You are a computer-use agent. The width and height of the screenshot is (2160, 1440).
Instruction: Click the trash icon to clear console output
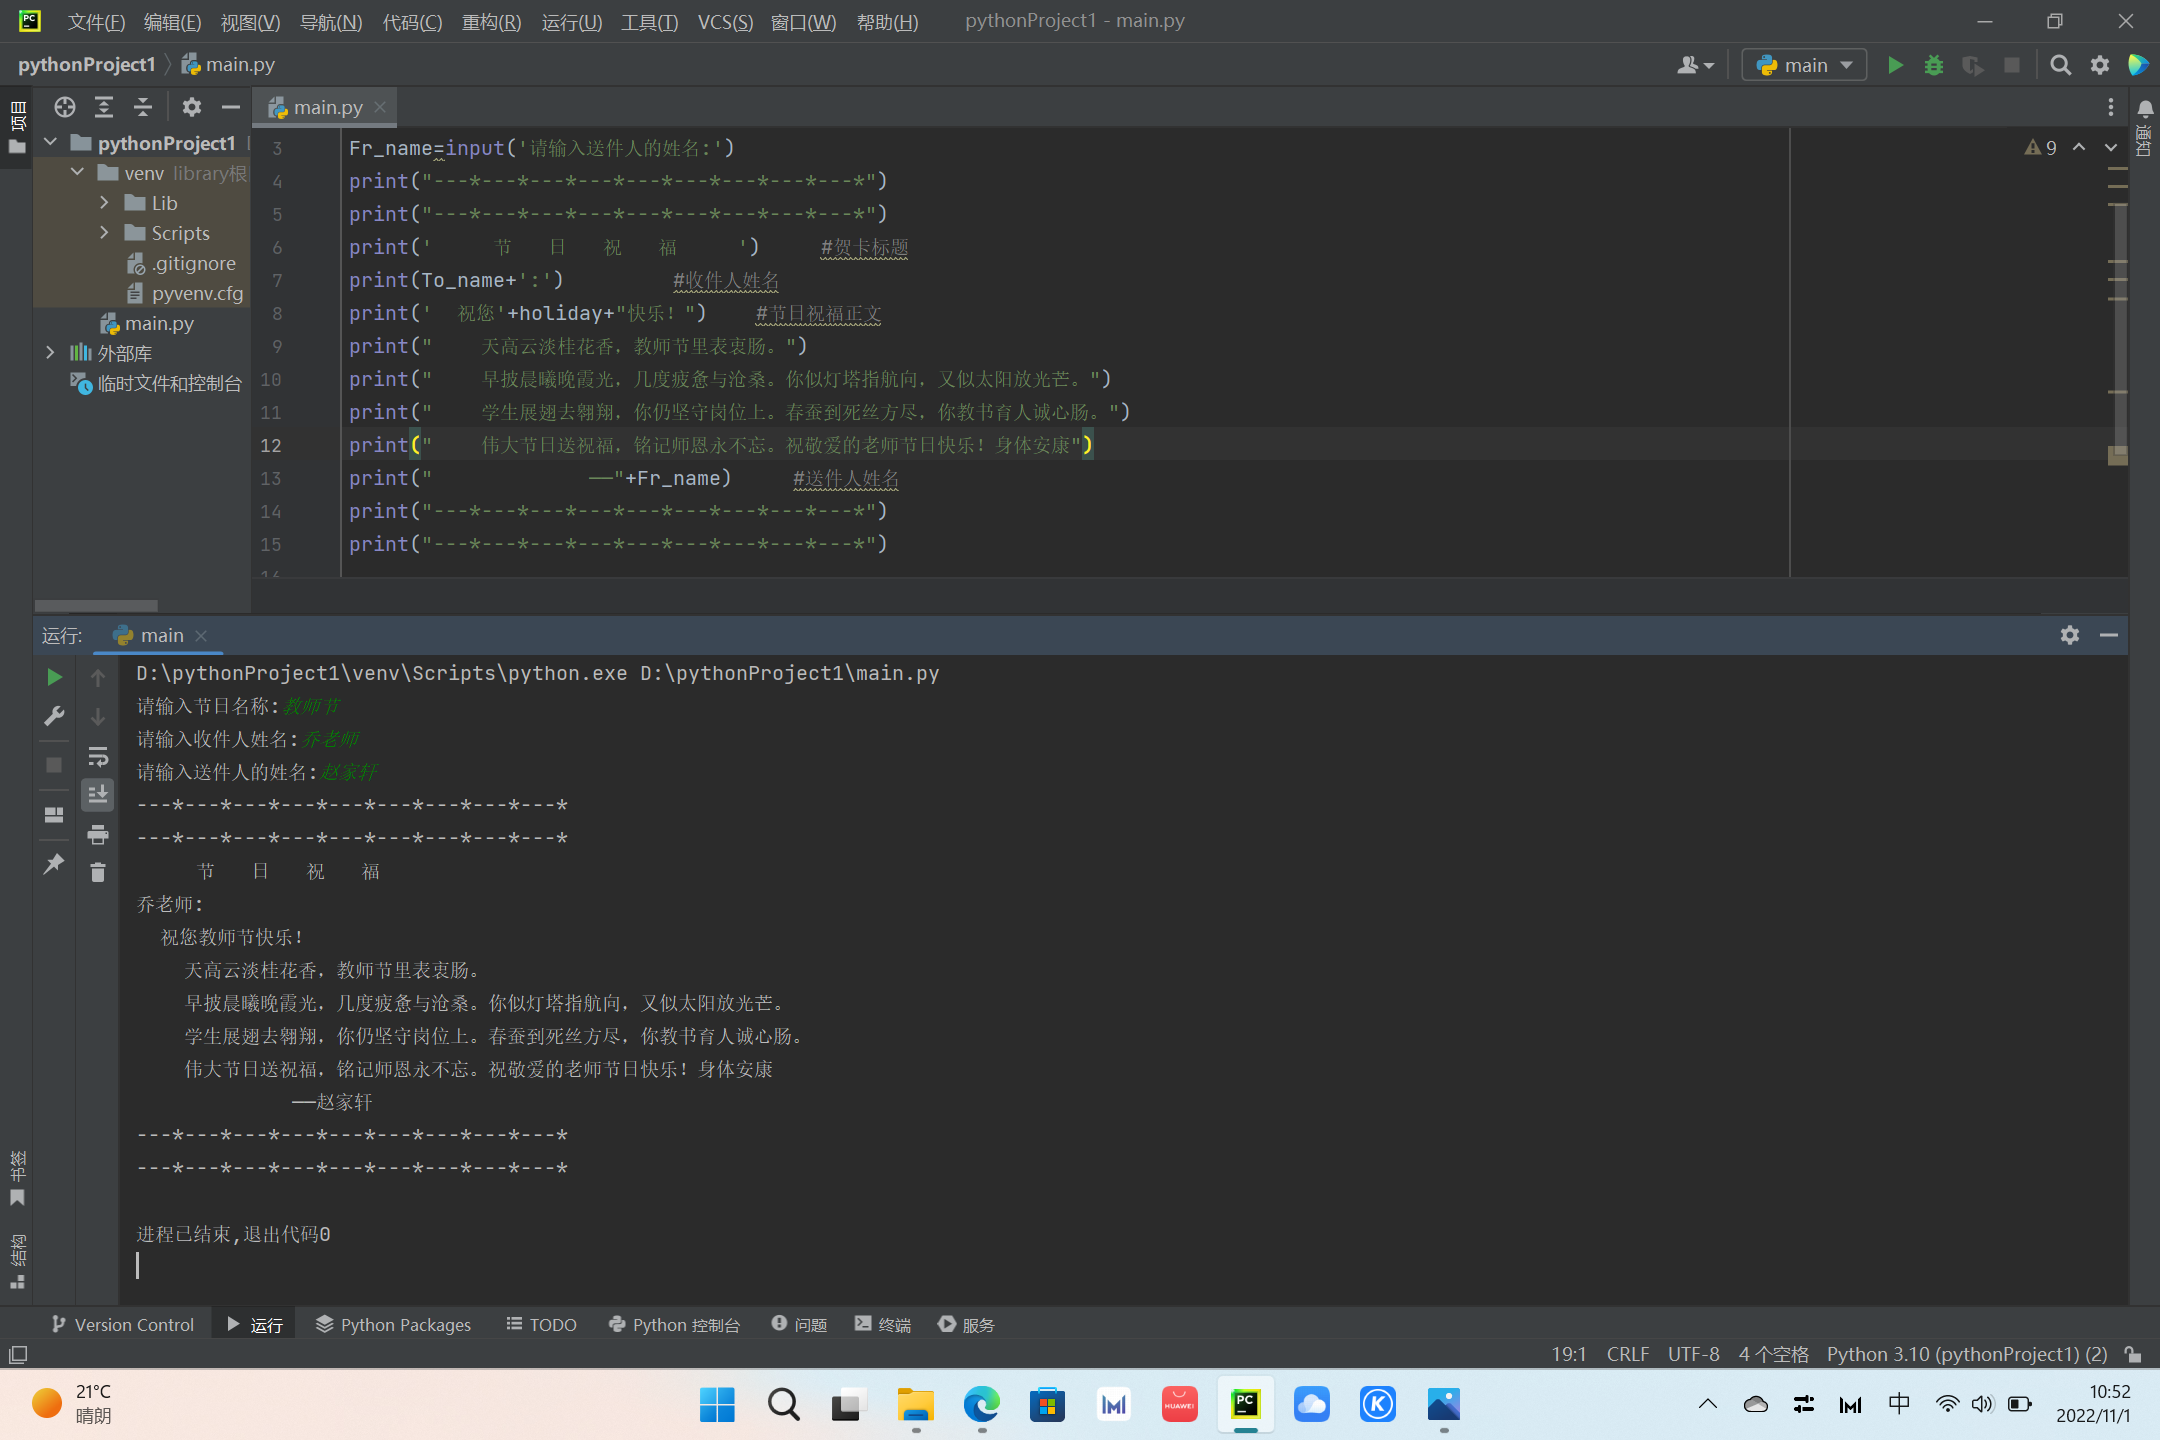click(x=97, y=873)
